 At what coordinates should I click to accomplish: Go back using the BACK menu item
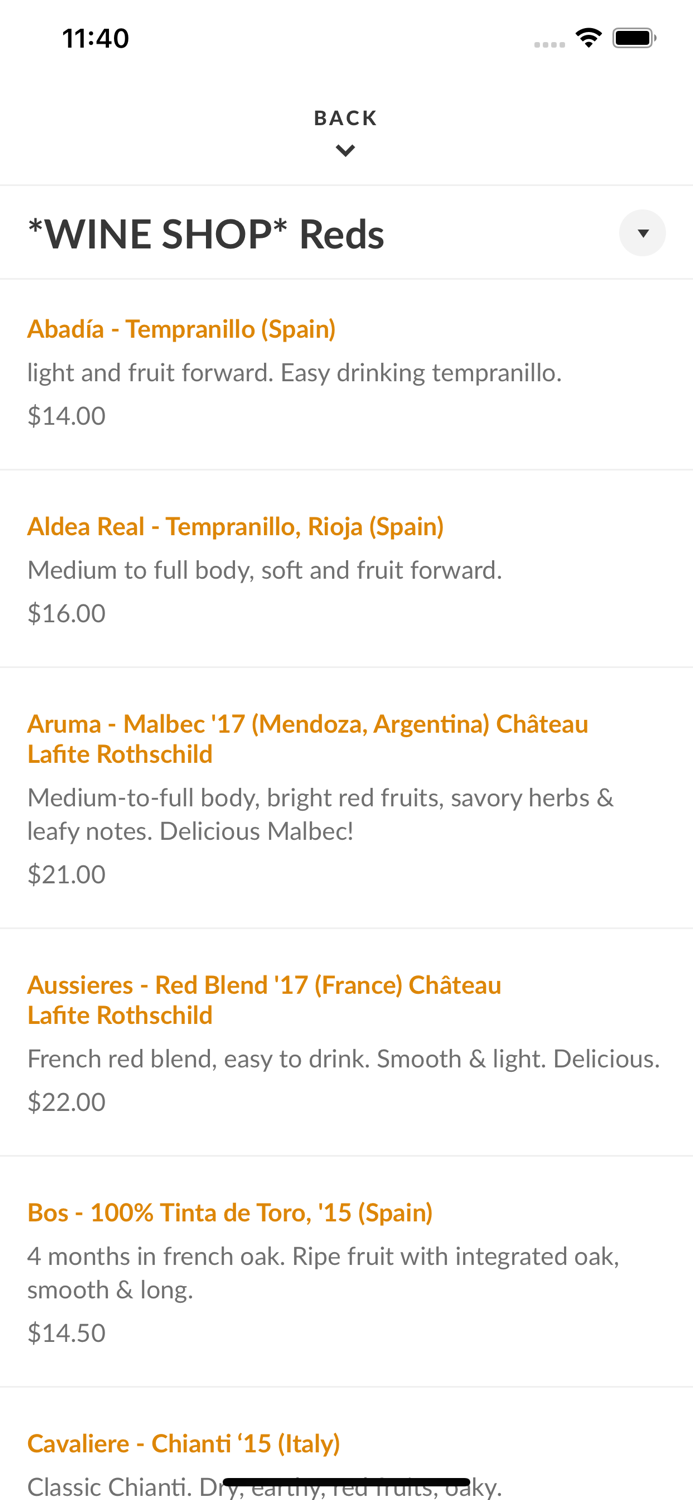click(x=346, y=117)
